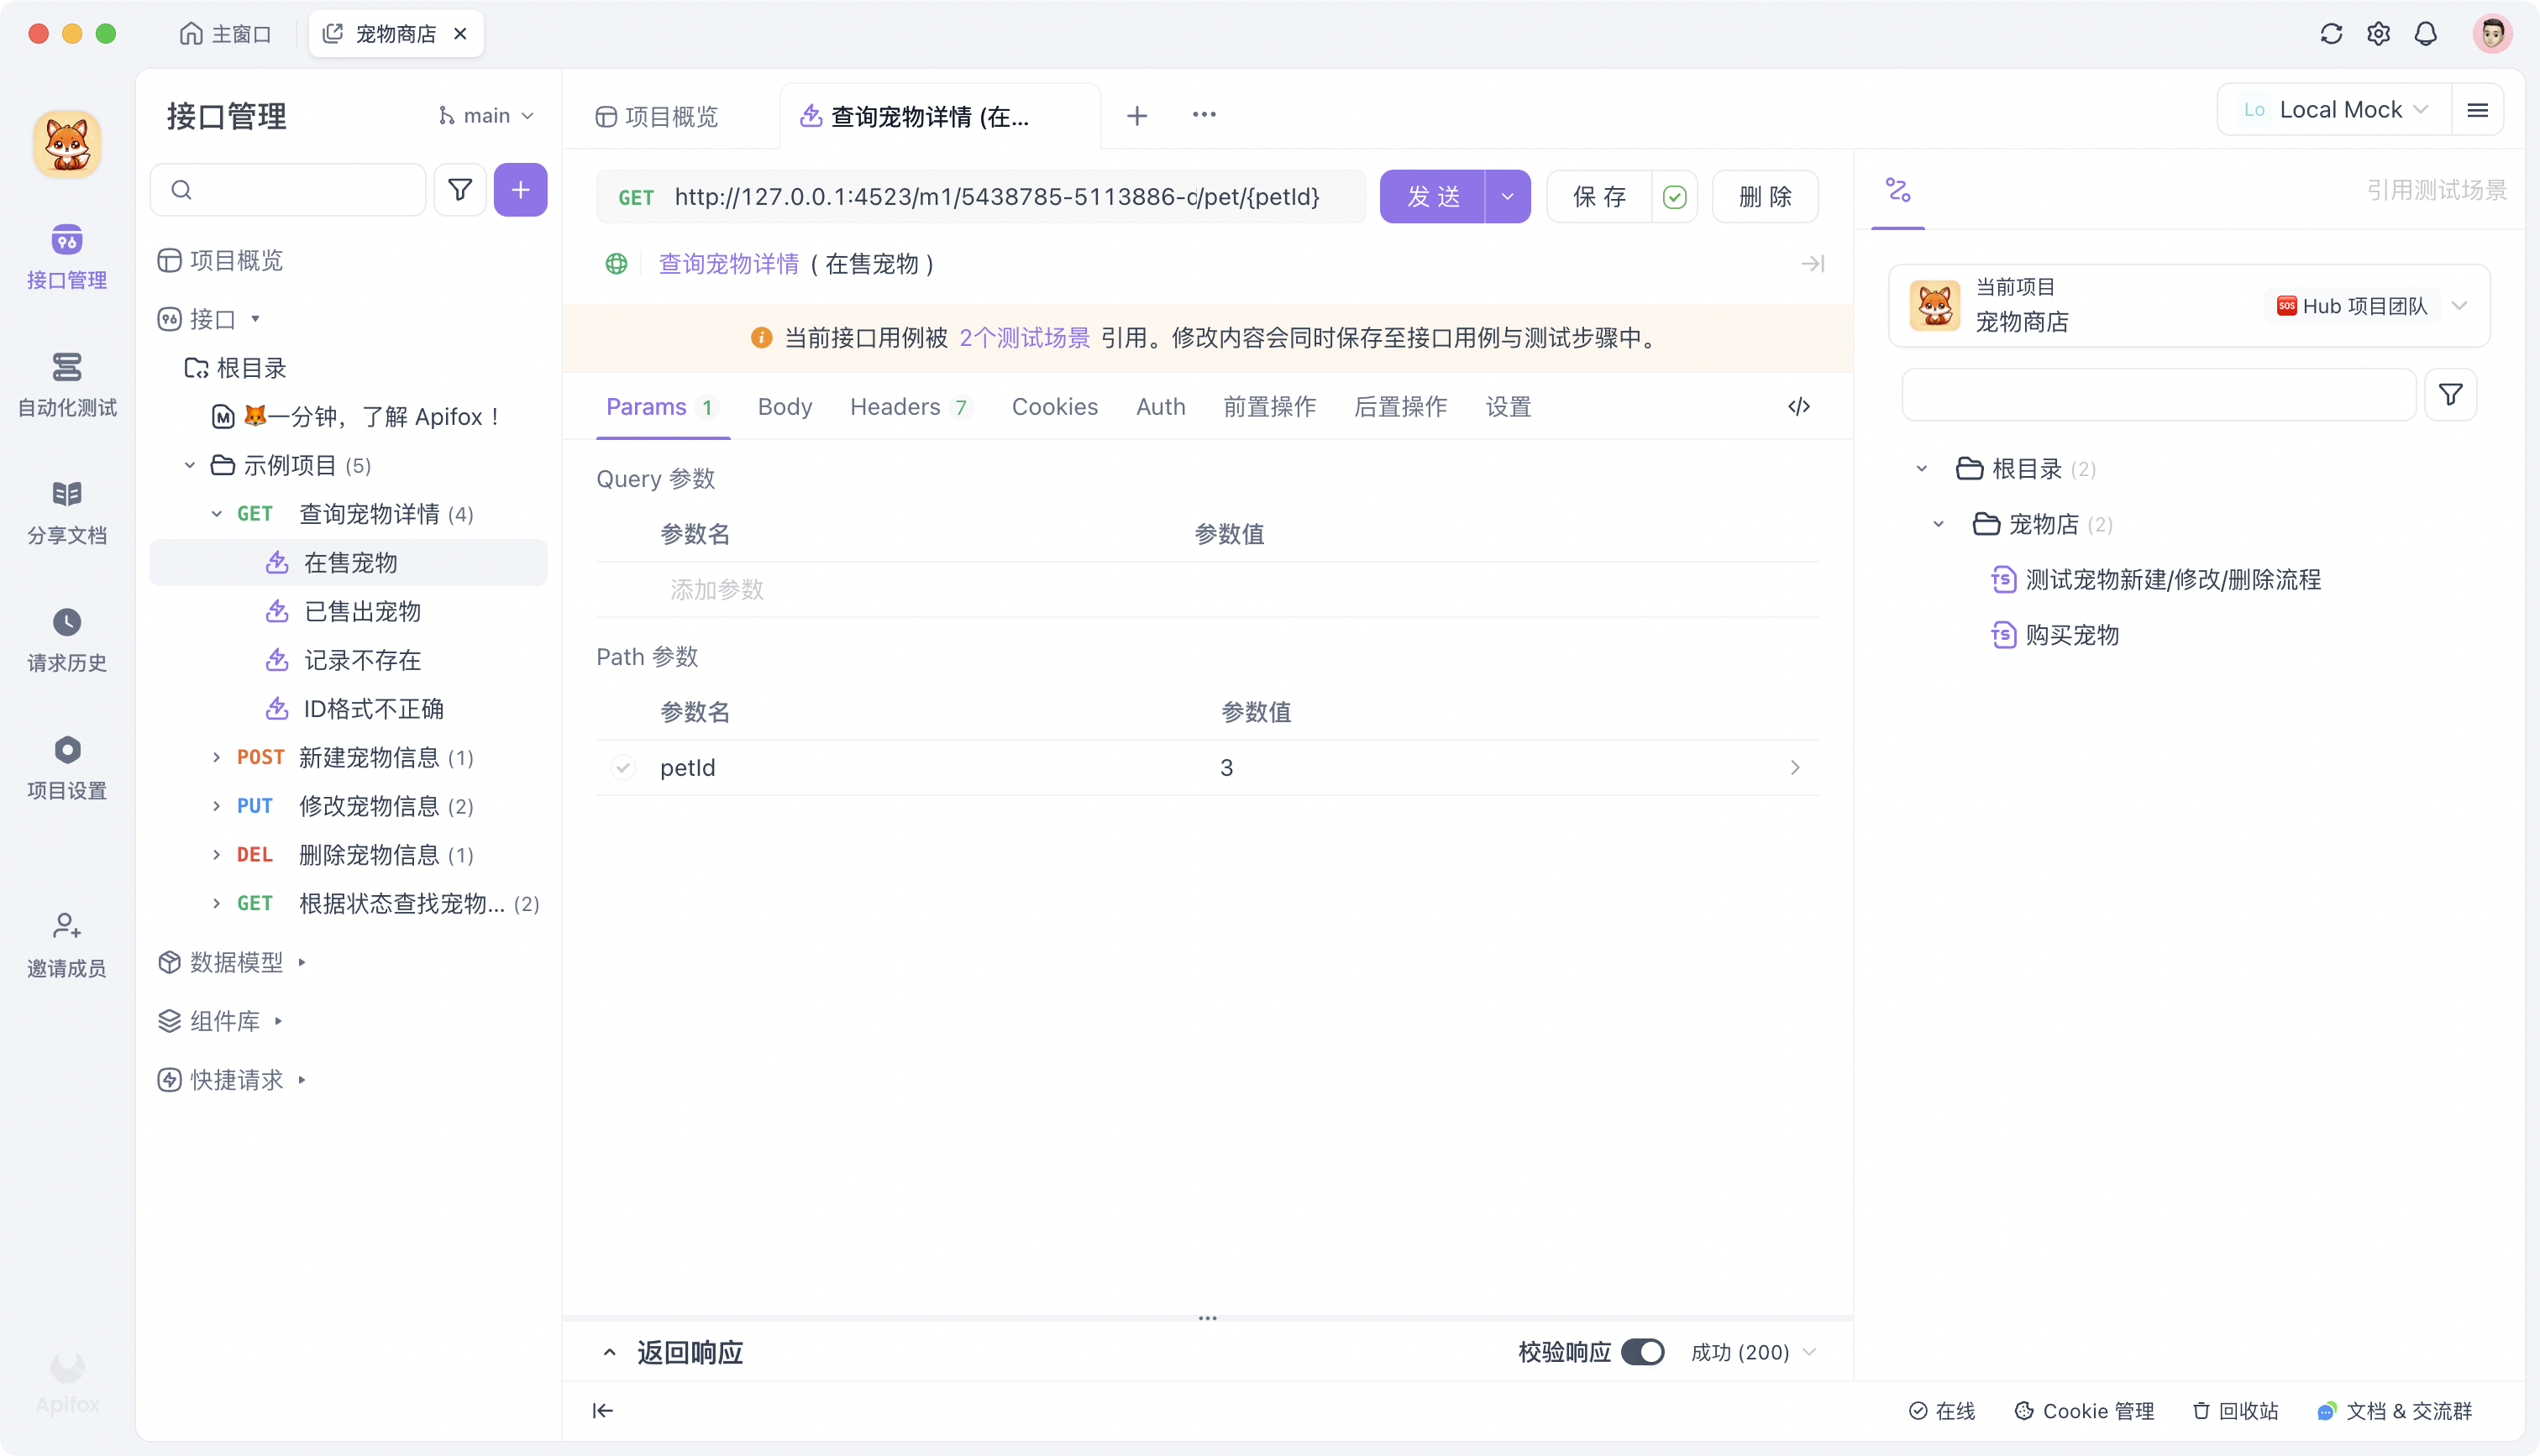Screen dimensions: 2540x1456
Task: Switch to the 项目概览 tab
Action: tap(661, 116)
